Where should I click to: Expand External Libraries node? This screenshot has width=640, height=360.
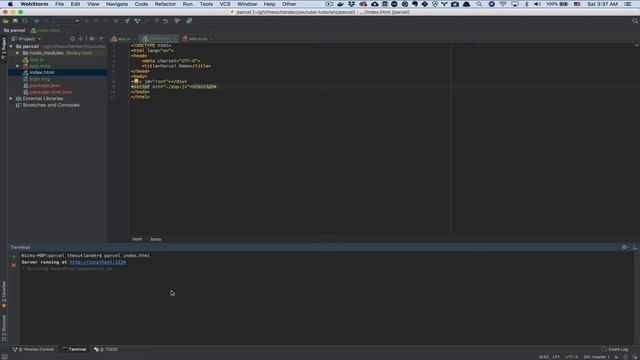(11, 99)
